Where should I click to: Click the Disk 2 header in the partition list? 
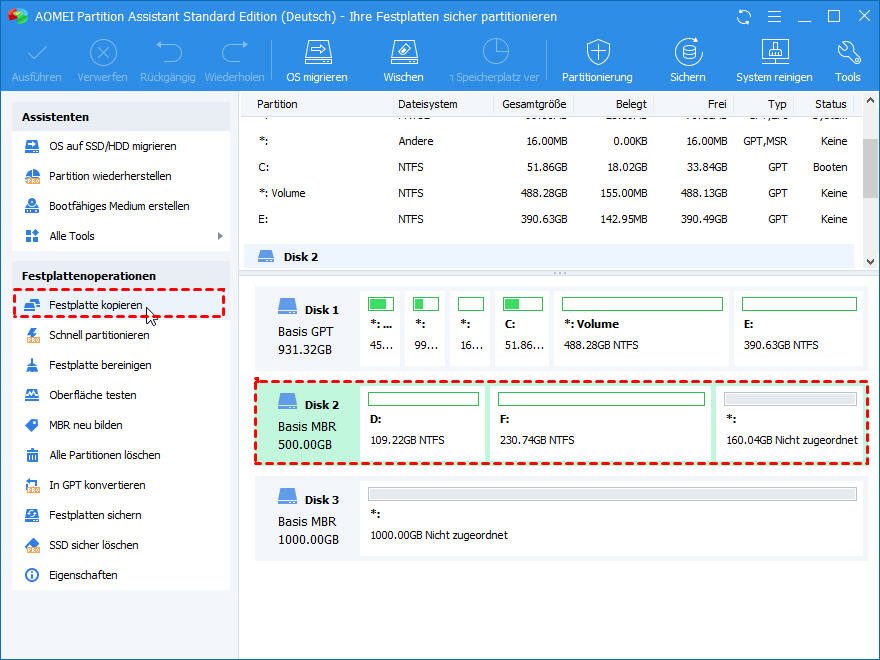[x=549, y=256]
